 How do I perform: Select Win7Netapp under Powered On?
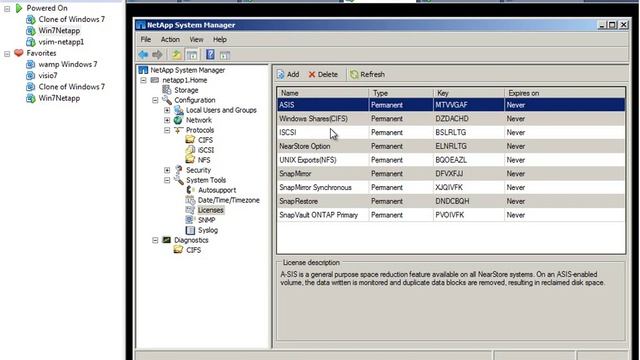pos(59,31)
